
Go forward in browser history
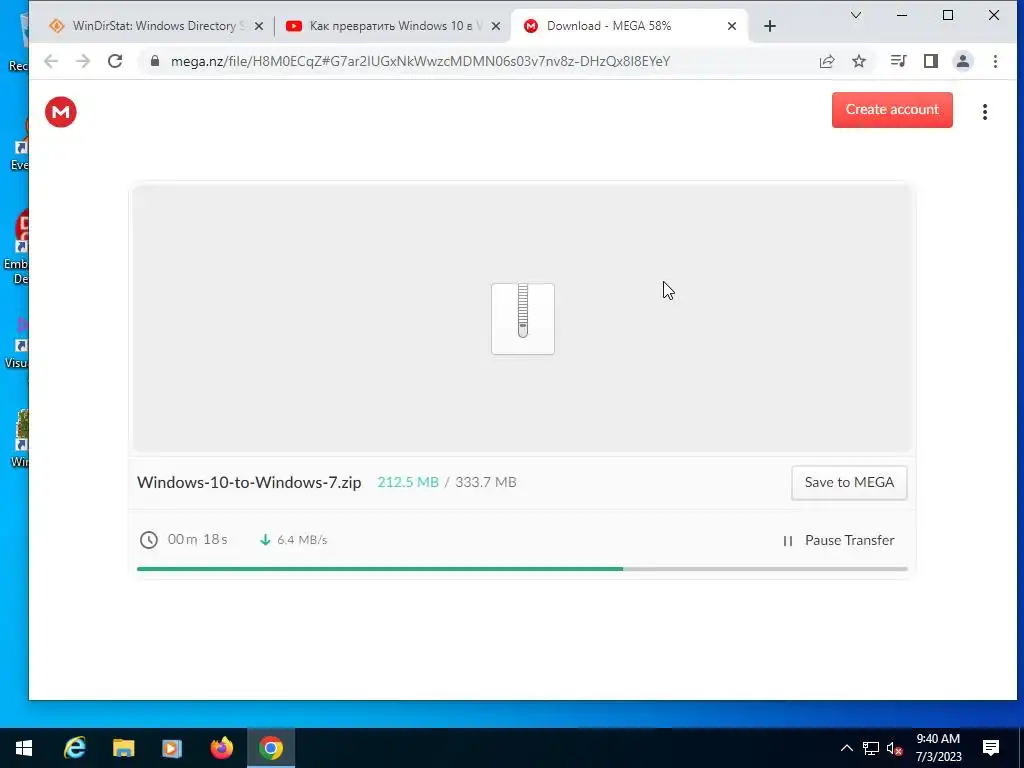83,61
